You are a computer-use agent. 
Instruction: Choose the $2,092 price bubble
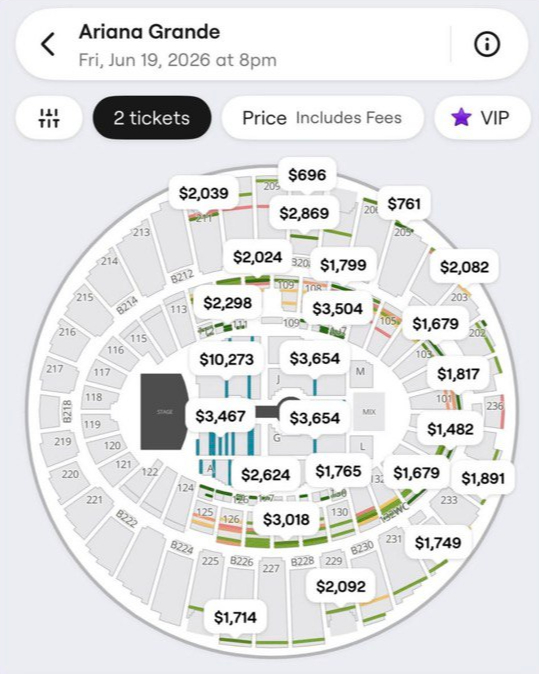[x=340, y=586]
